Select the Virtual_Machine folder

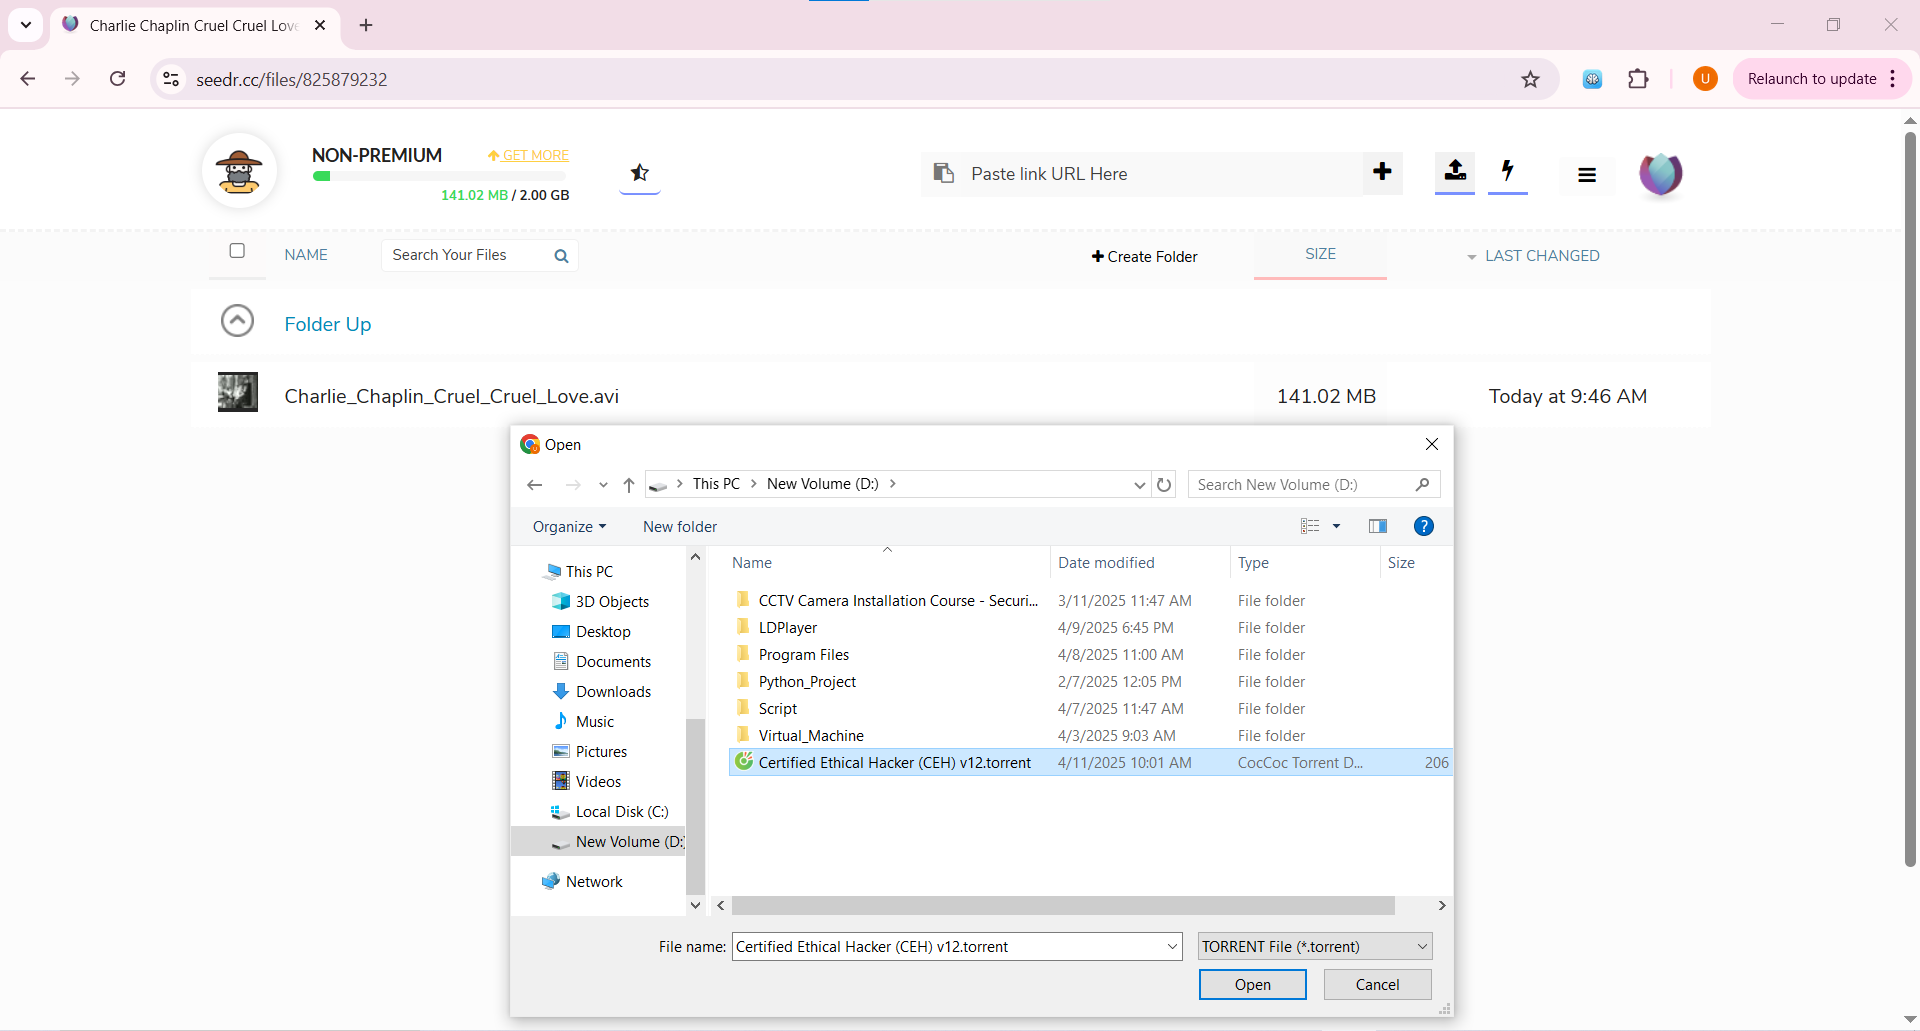coord(811,736)
